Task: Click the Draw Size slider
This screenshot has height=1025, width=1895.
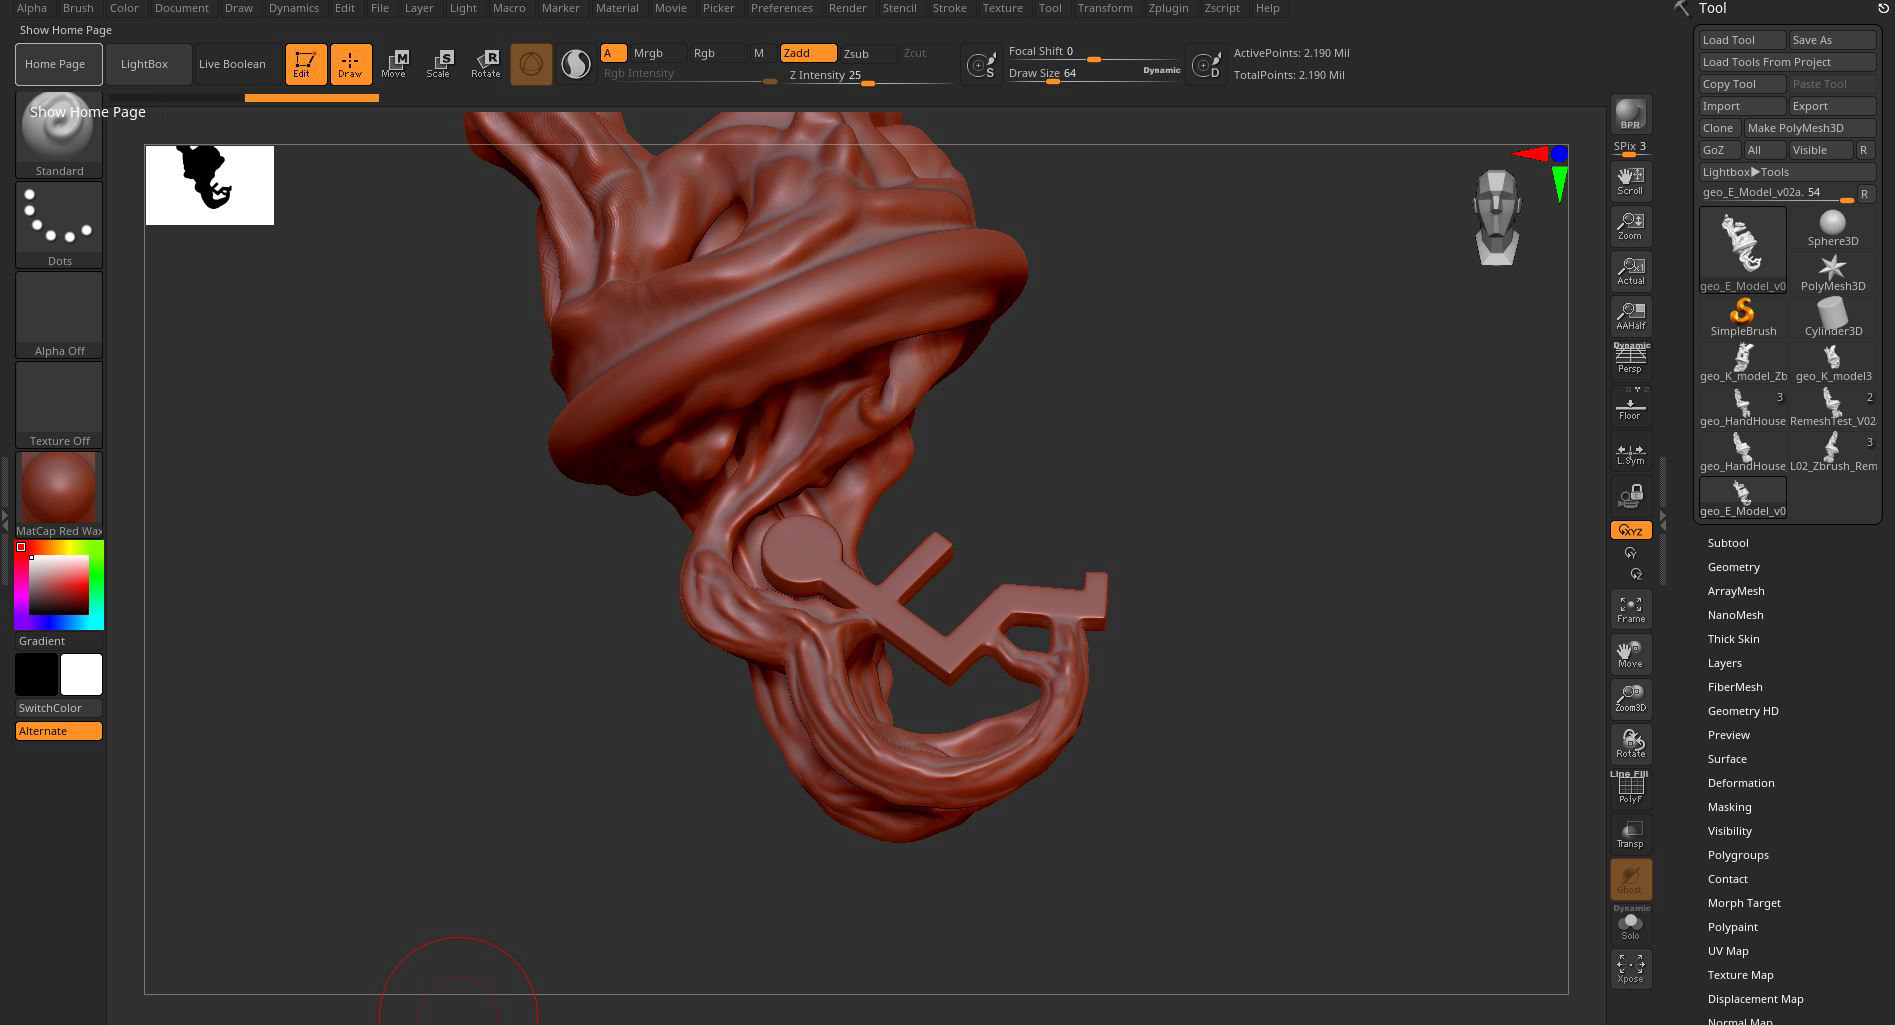Action: pyautogui.click(x=1095, y=74)
